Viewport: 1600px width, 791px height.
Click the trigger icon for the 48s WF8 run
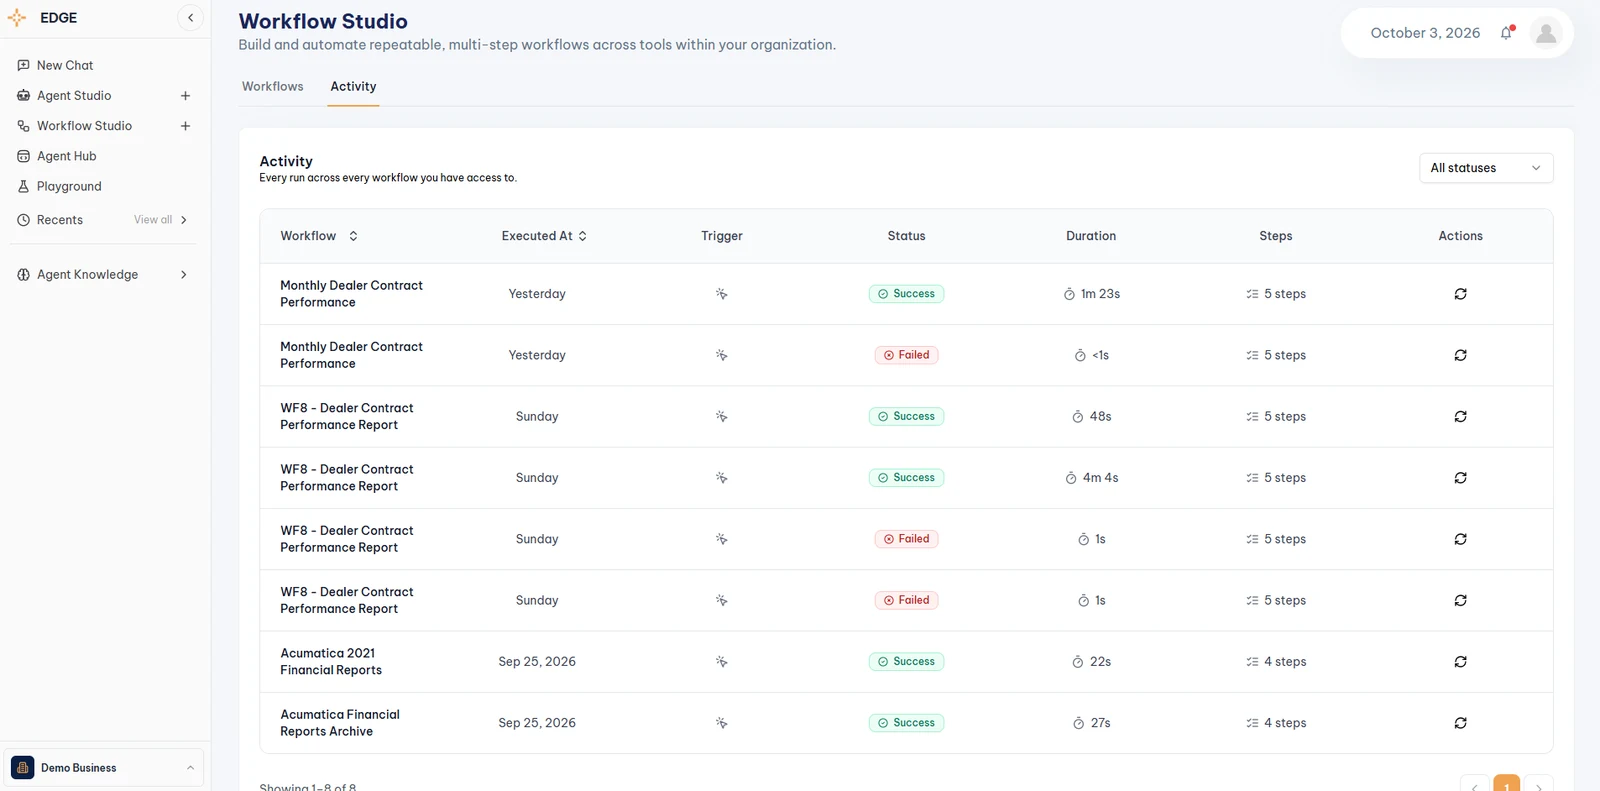coord(721,417)
